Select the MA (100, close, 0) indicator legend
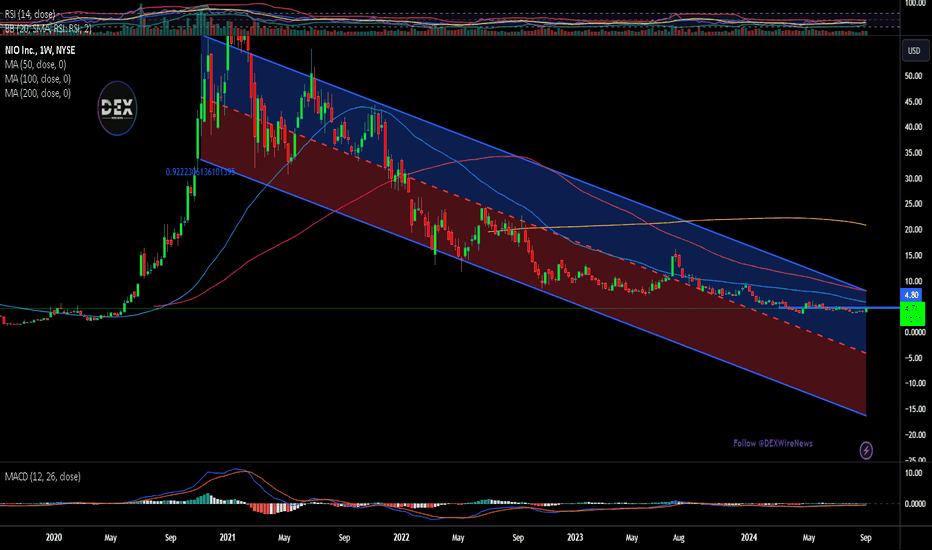 (38, 78)
